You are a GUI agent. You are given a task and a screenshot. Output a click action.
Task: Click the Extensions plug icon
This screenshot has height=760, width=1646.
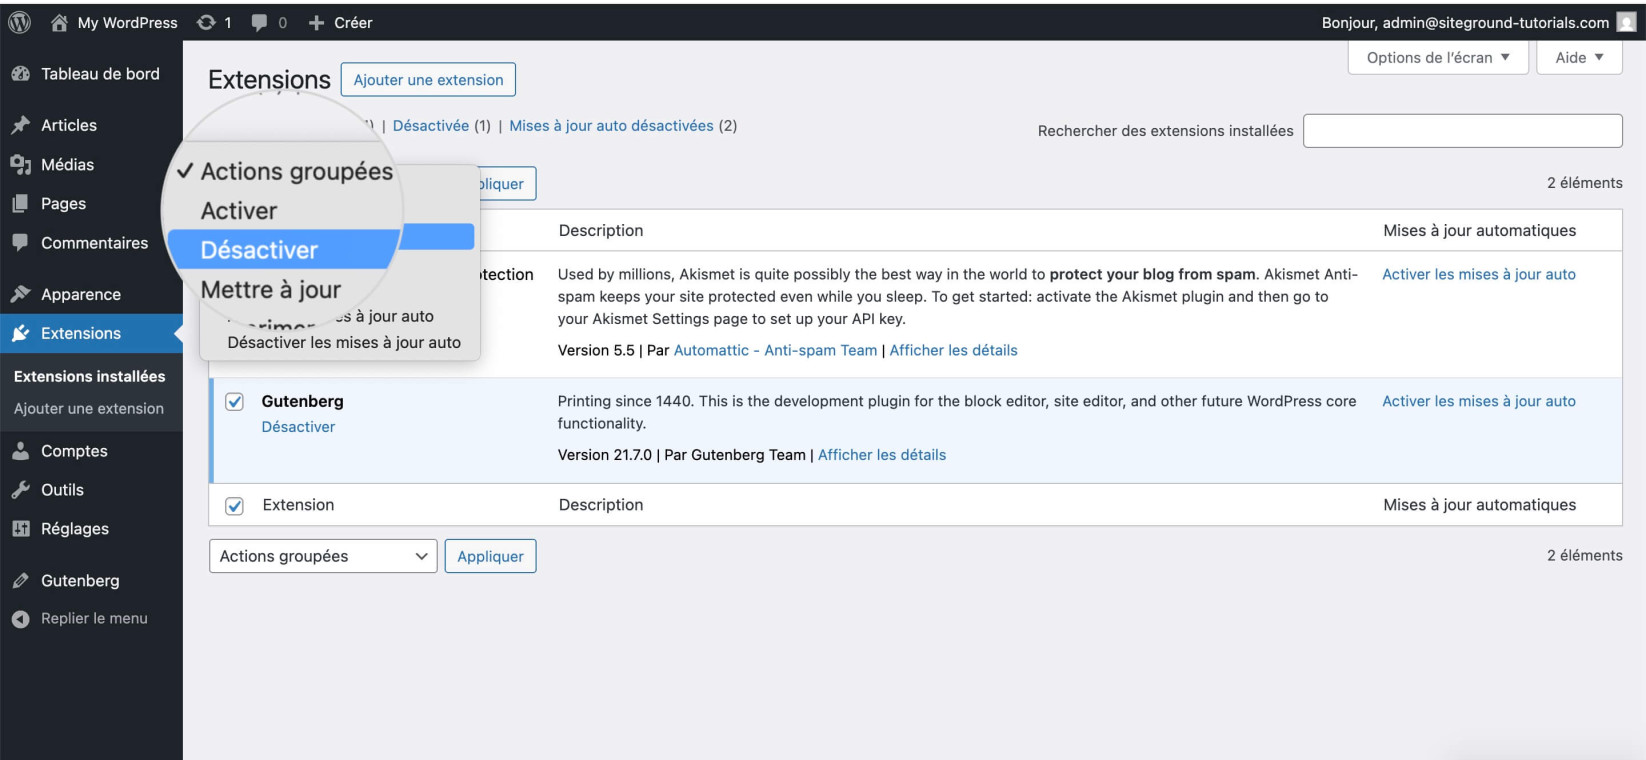tap(20, 333)
